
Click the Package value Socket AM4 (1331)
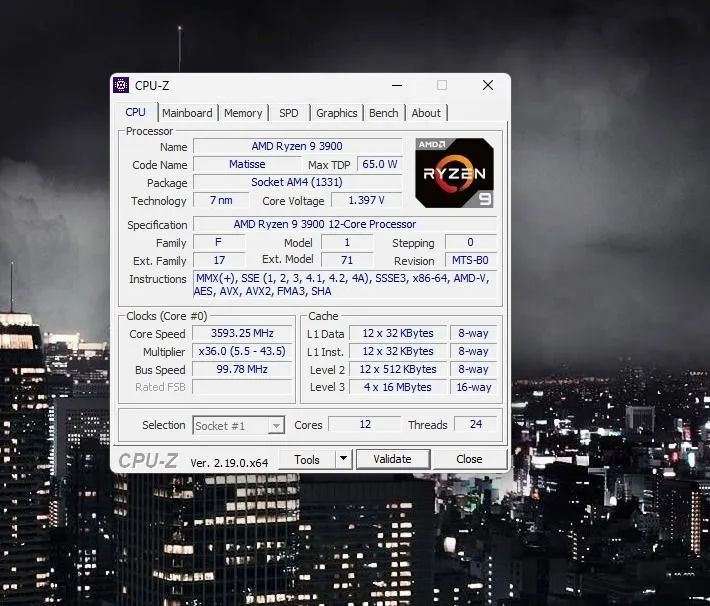297,182
